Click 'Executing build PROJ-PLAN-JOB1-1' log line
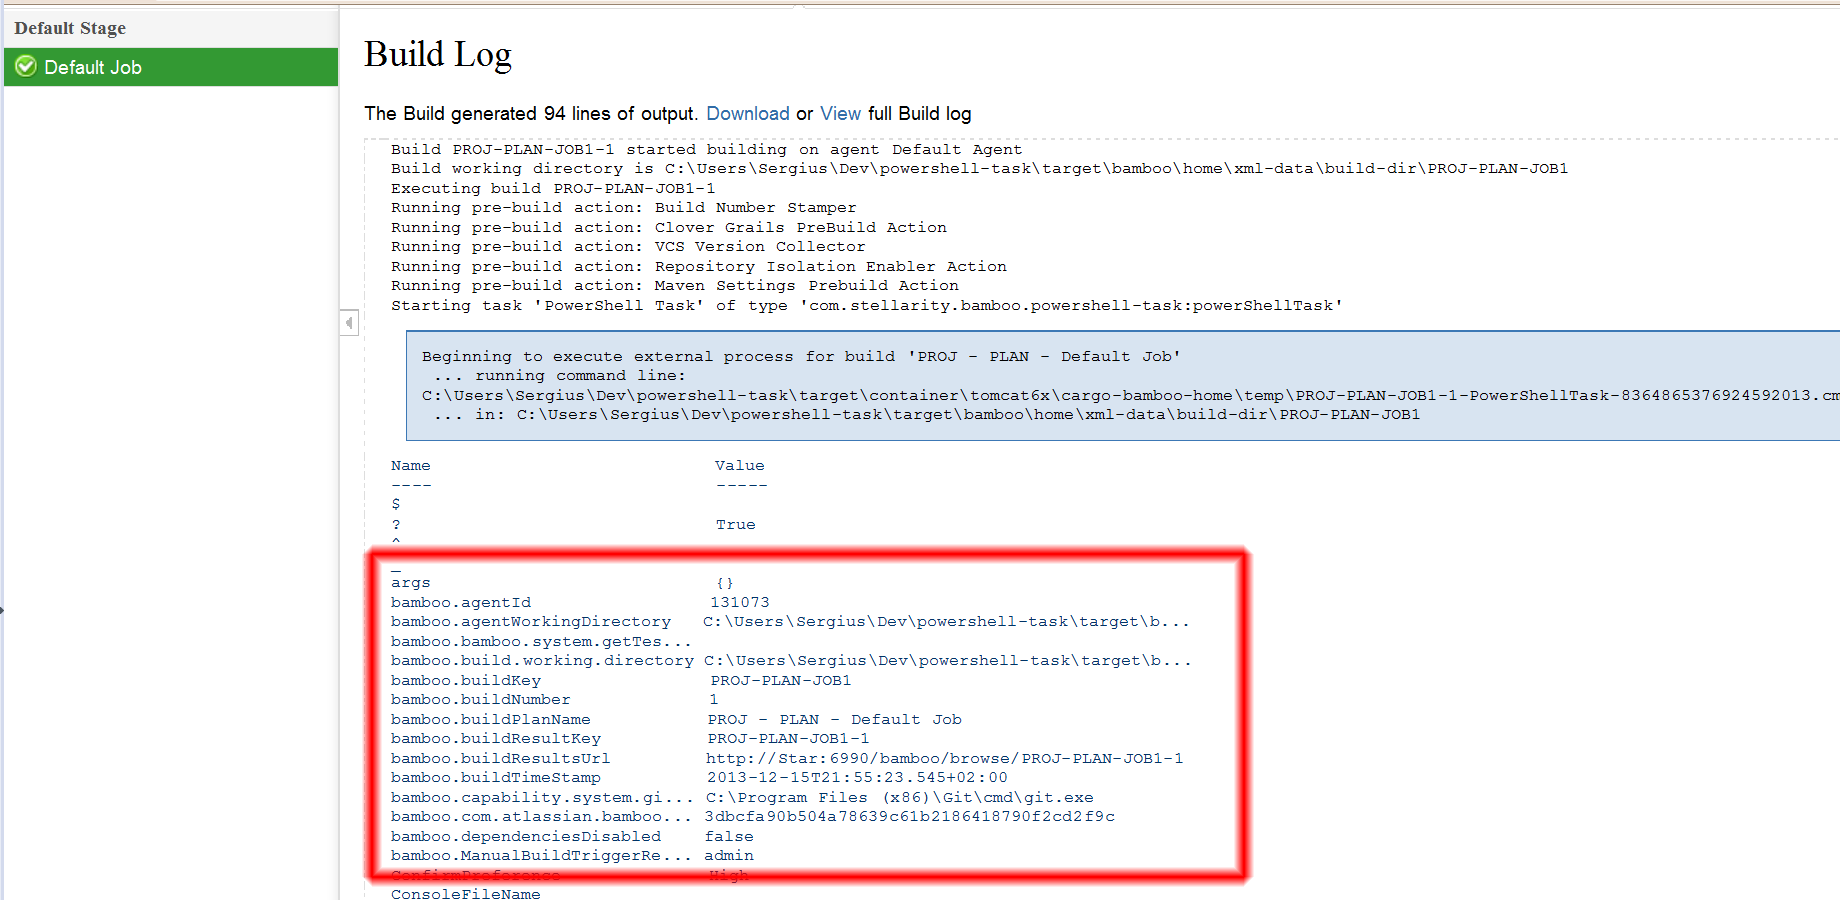This screenshot has height=900, width=1840. pyautogui.click(x=553, y=188)
